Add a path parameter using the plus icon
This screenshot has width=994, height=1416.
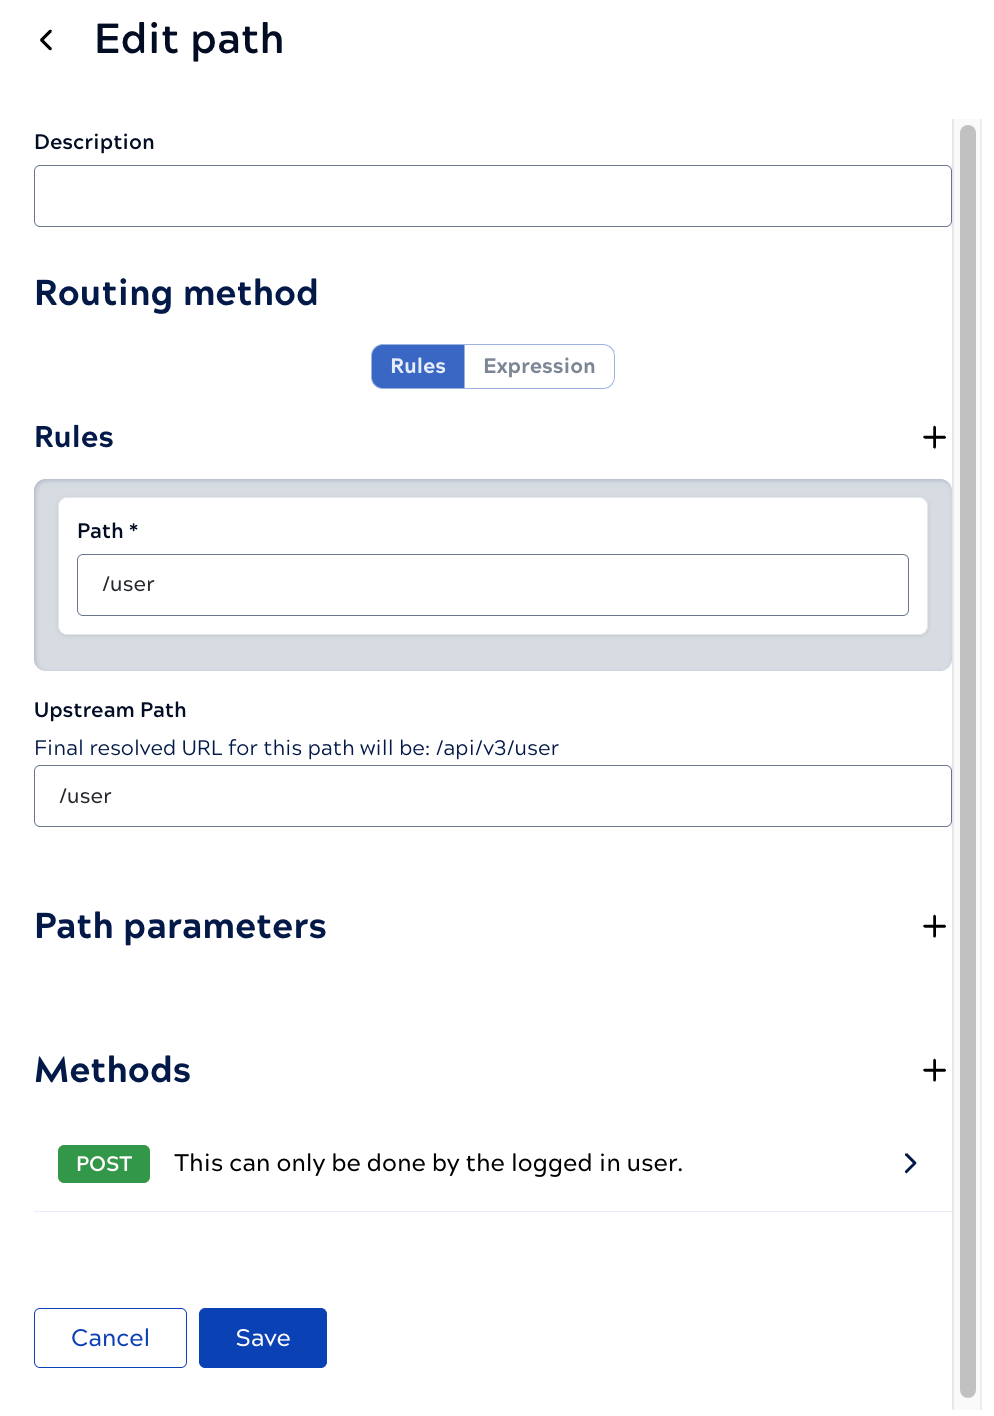click(934, 926)
